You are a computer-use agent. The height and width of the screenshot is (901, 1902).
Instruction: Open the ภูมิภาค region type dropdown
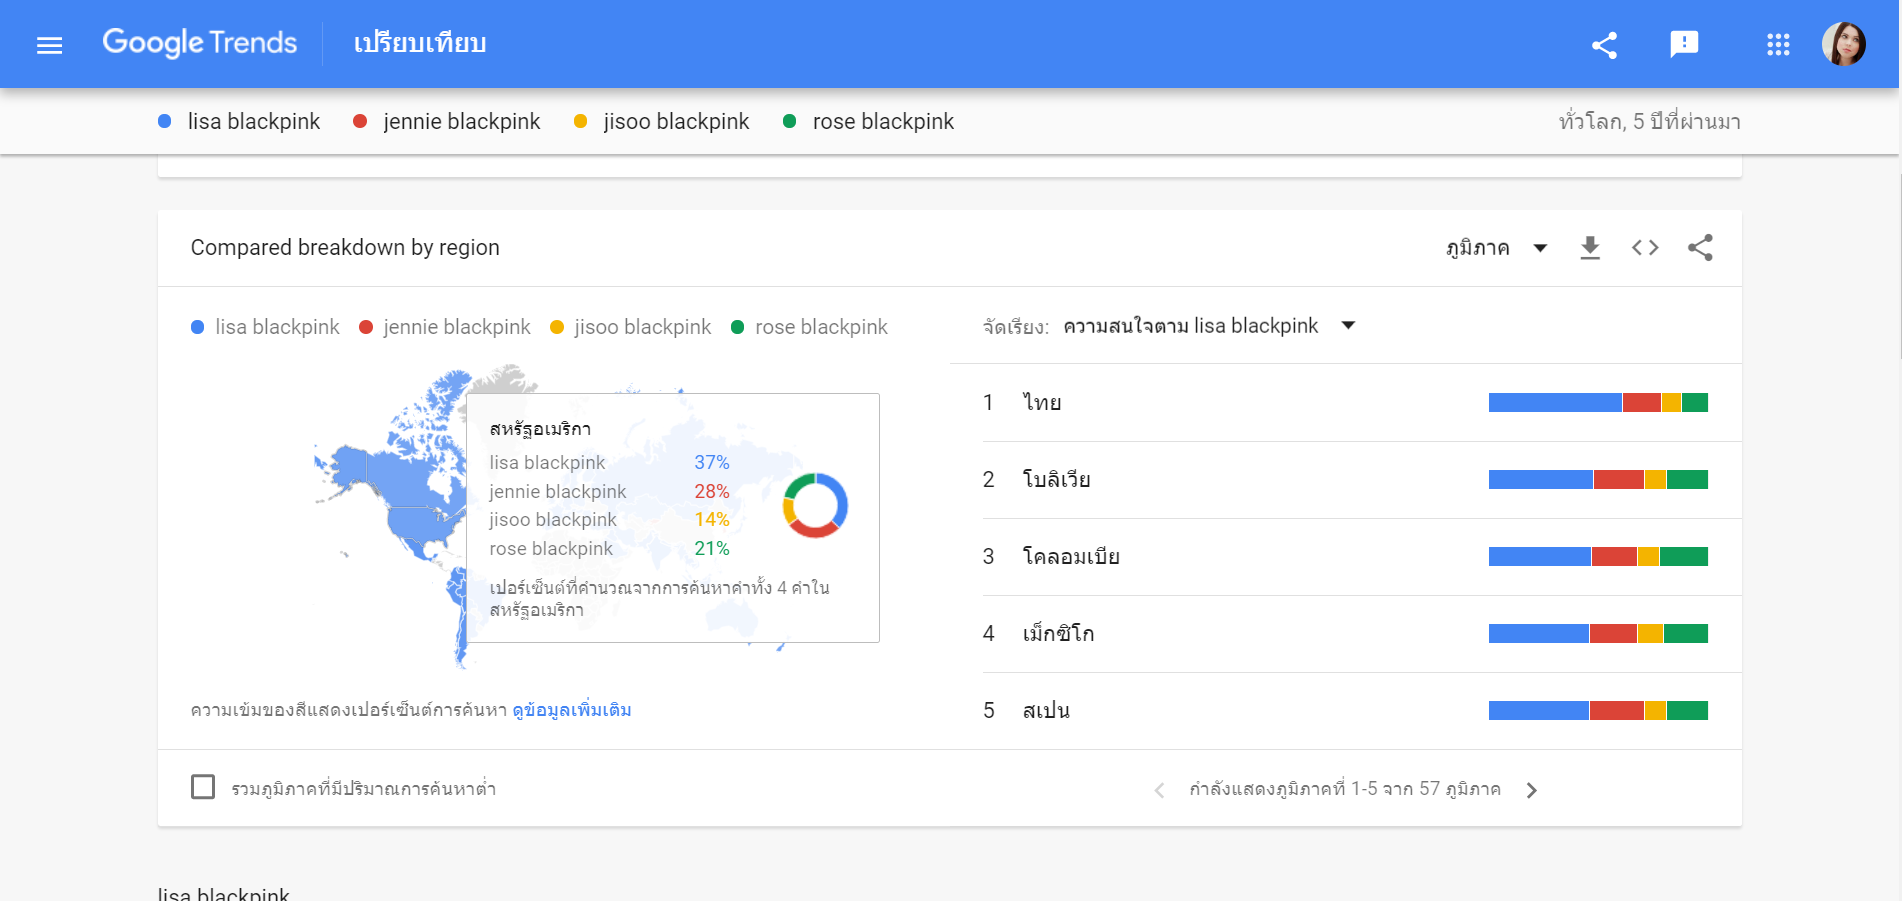point(1497,248)
